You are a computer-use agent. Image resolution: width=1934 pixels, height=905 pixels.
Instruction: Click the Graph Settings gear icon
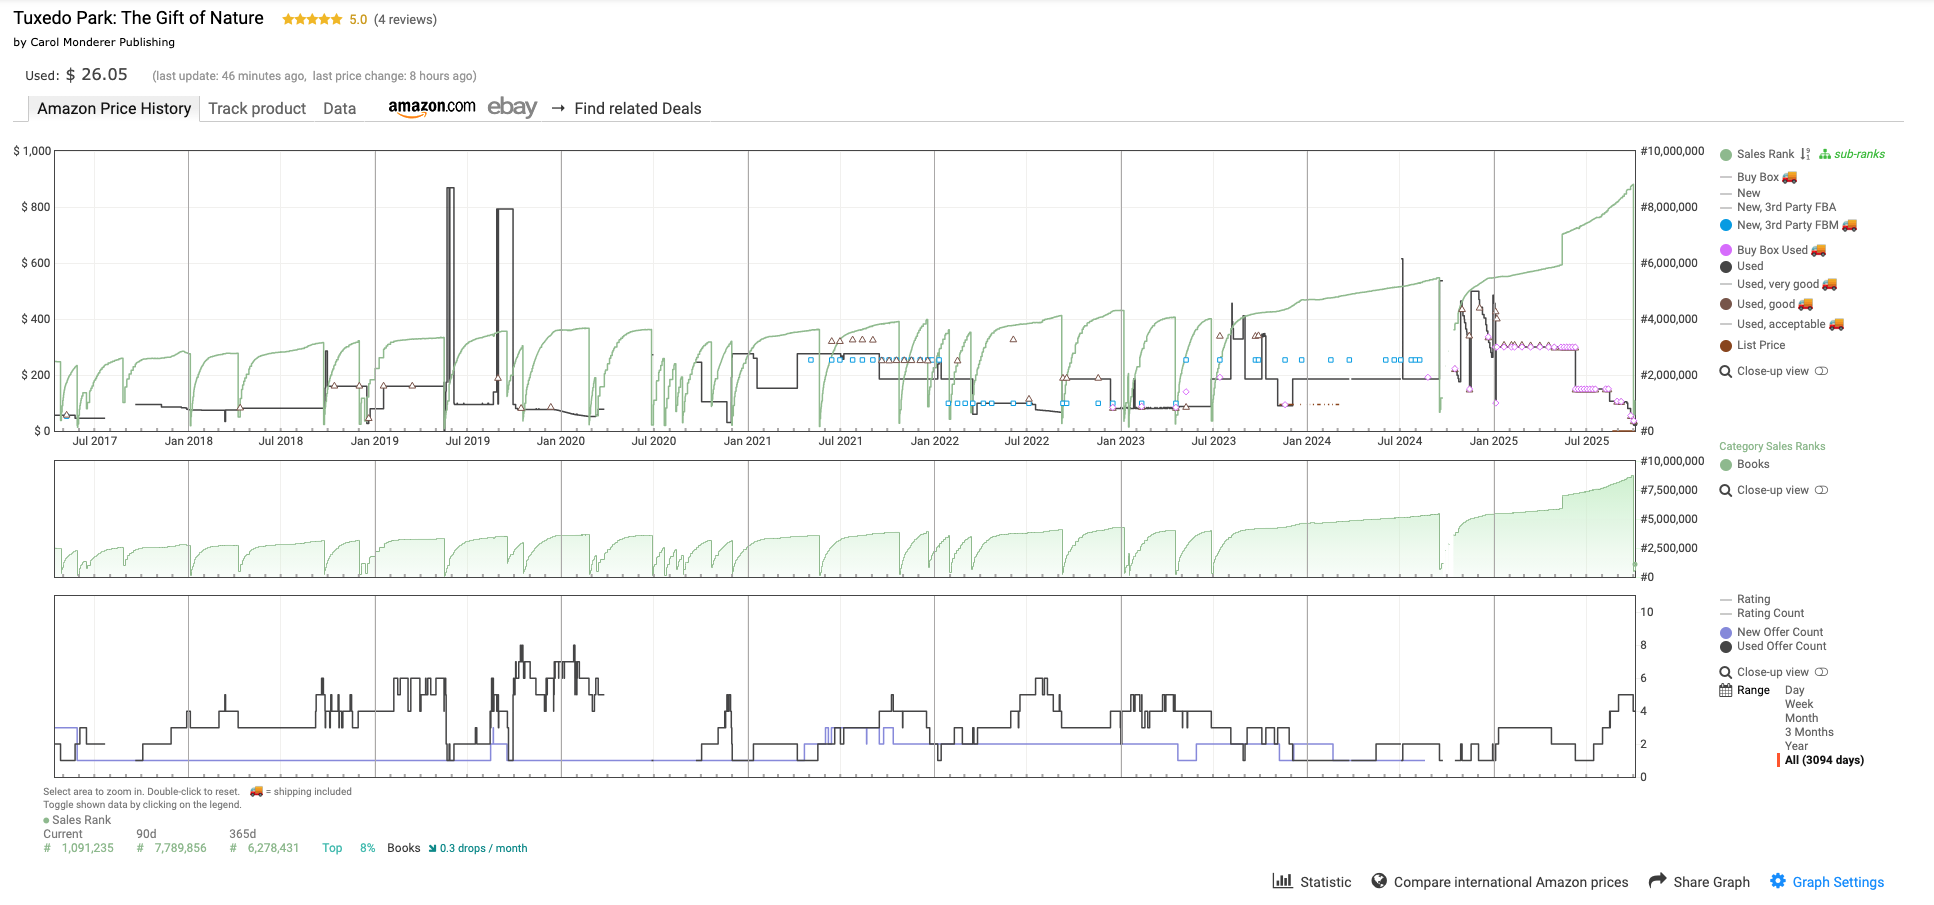(1777, 881)
